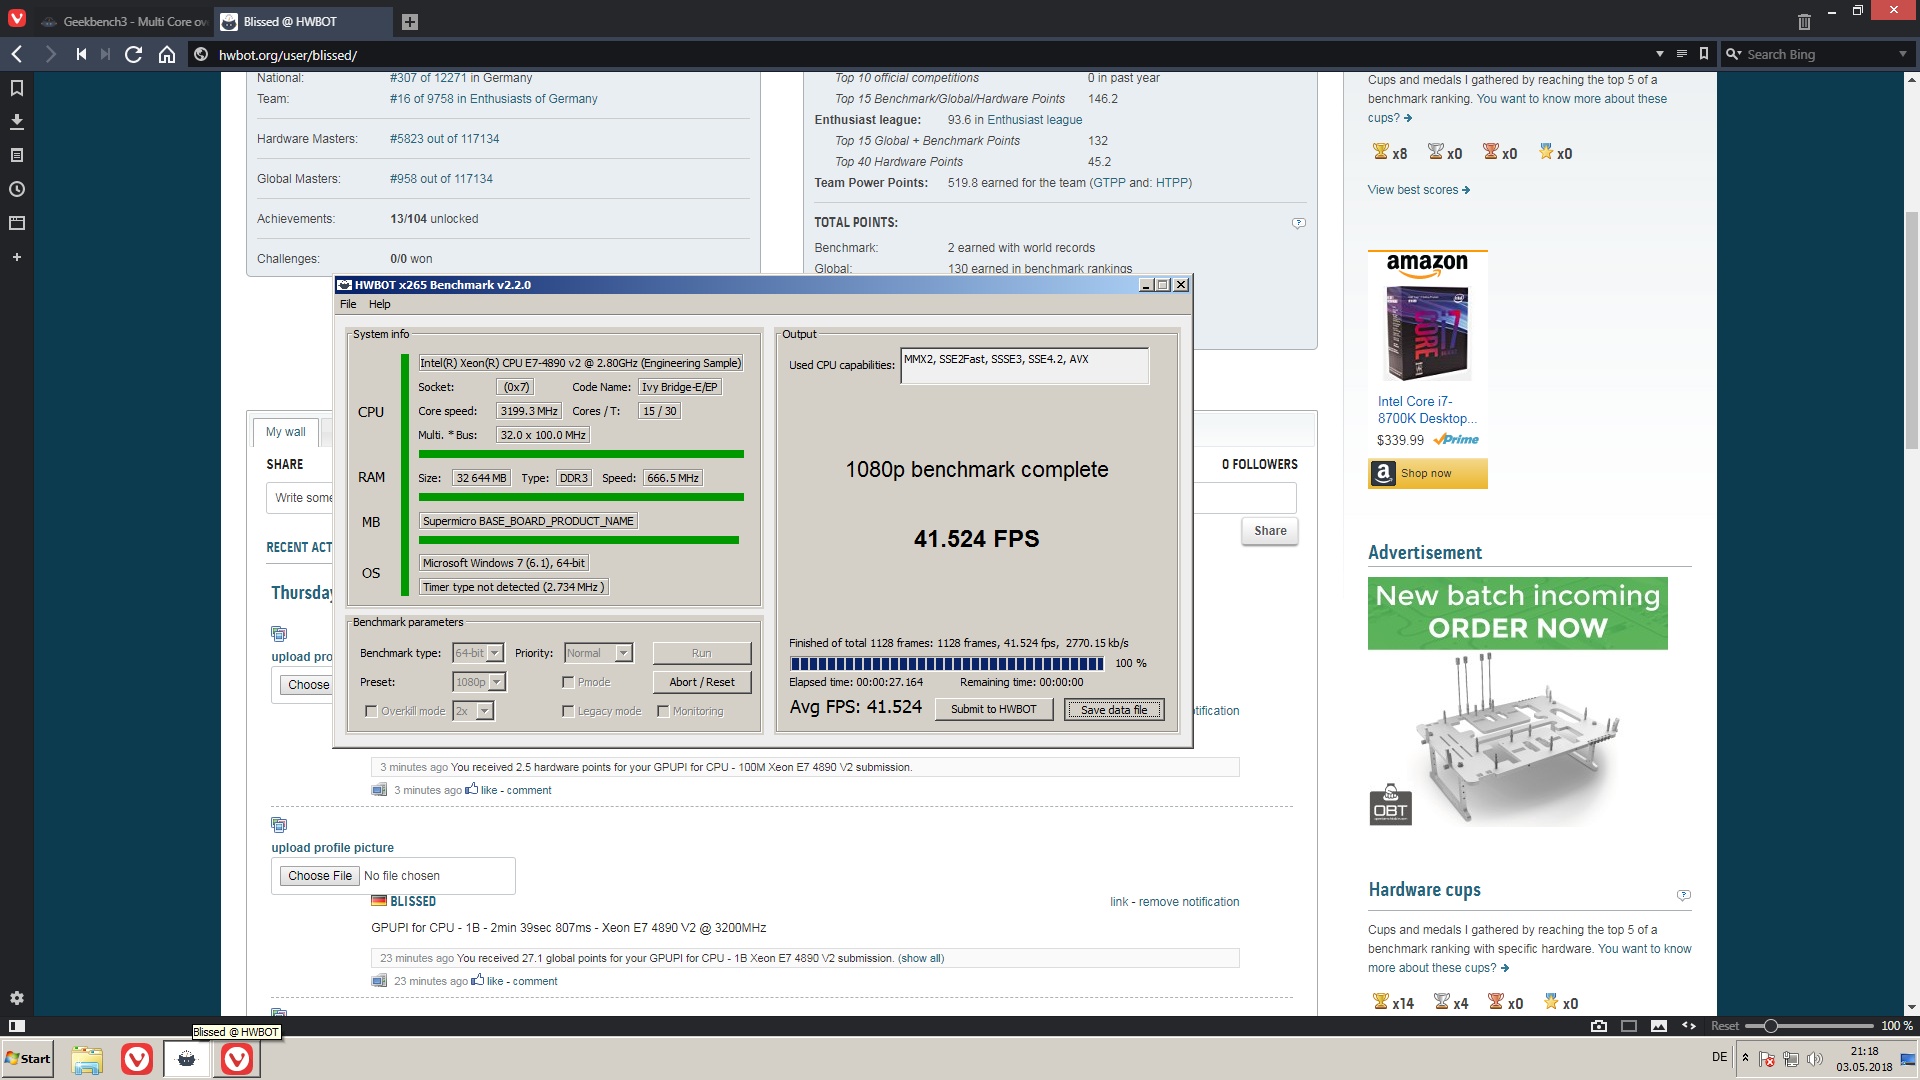
Task: Enable the Monitoring checkbox
Action: (663, 711)
